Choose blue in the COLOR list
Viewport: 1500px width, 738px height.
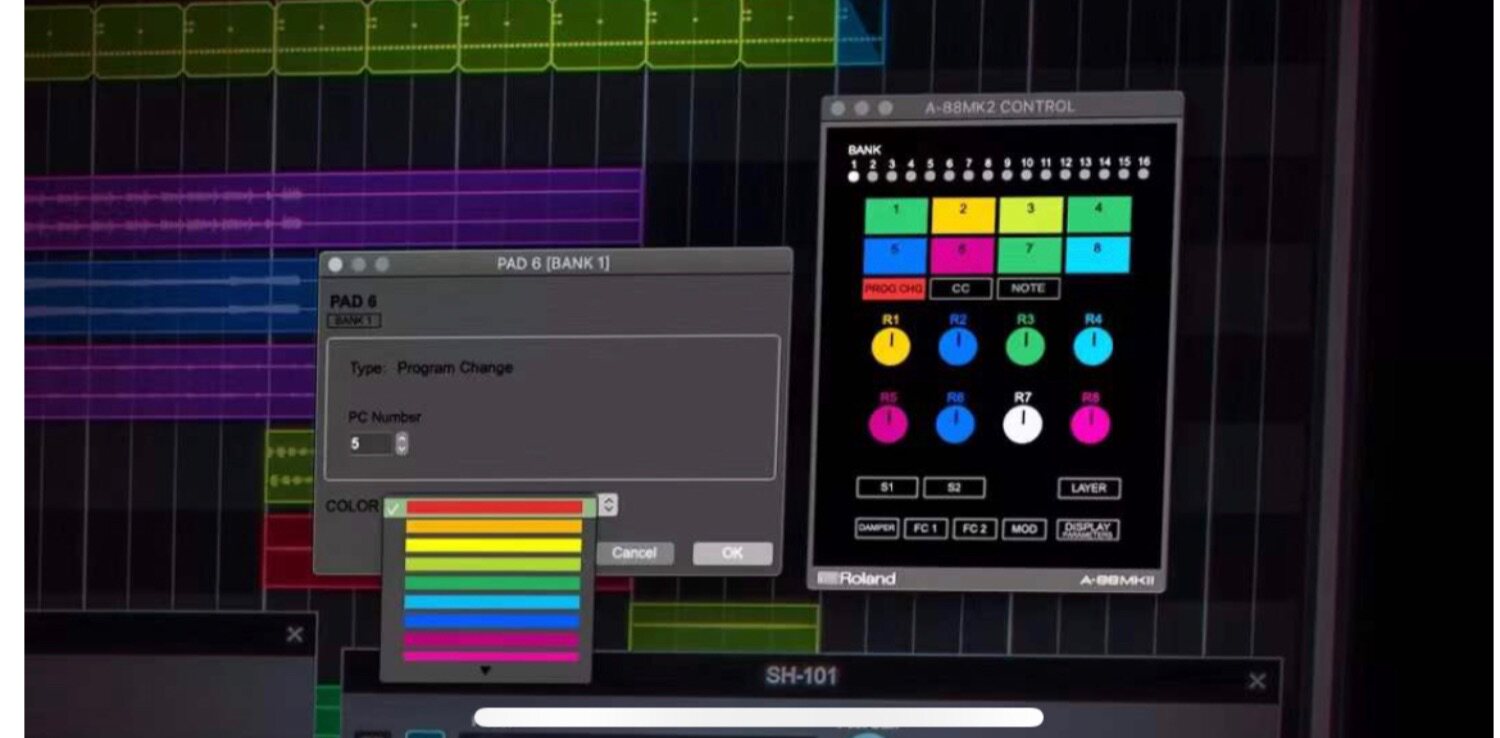click(x=493, y=621)
